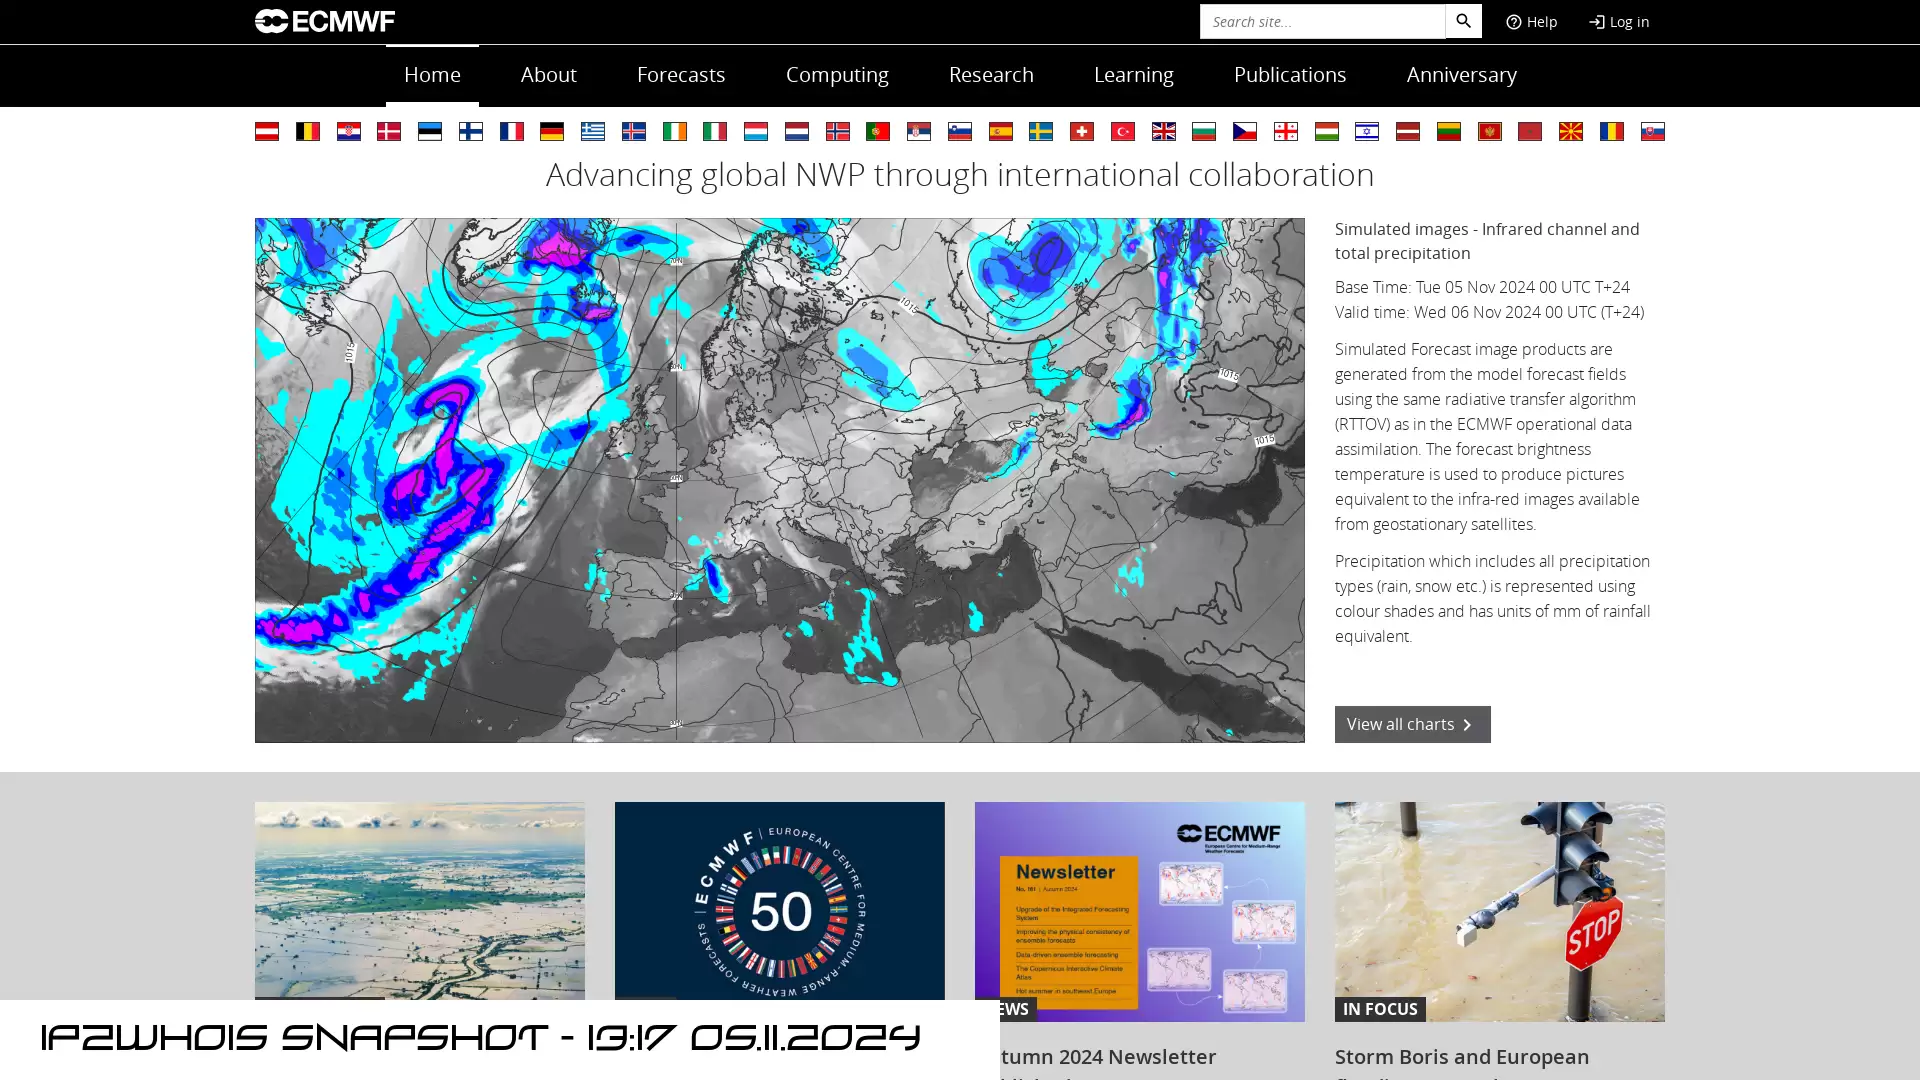Click the Search input field
Screen dimensions: 1920x1080
pos(1323,21)
